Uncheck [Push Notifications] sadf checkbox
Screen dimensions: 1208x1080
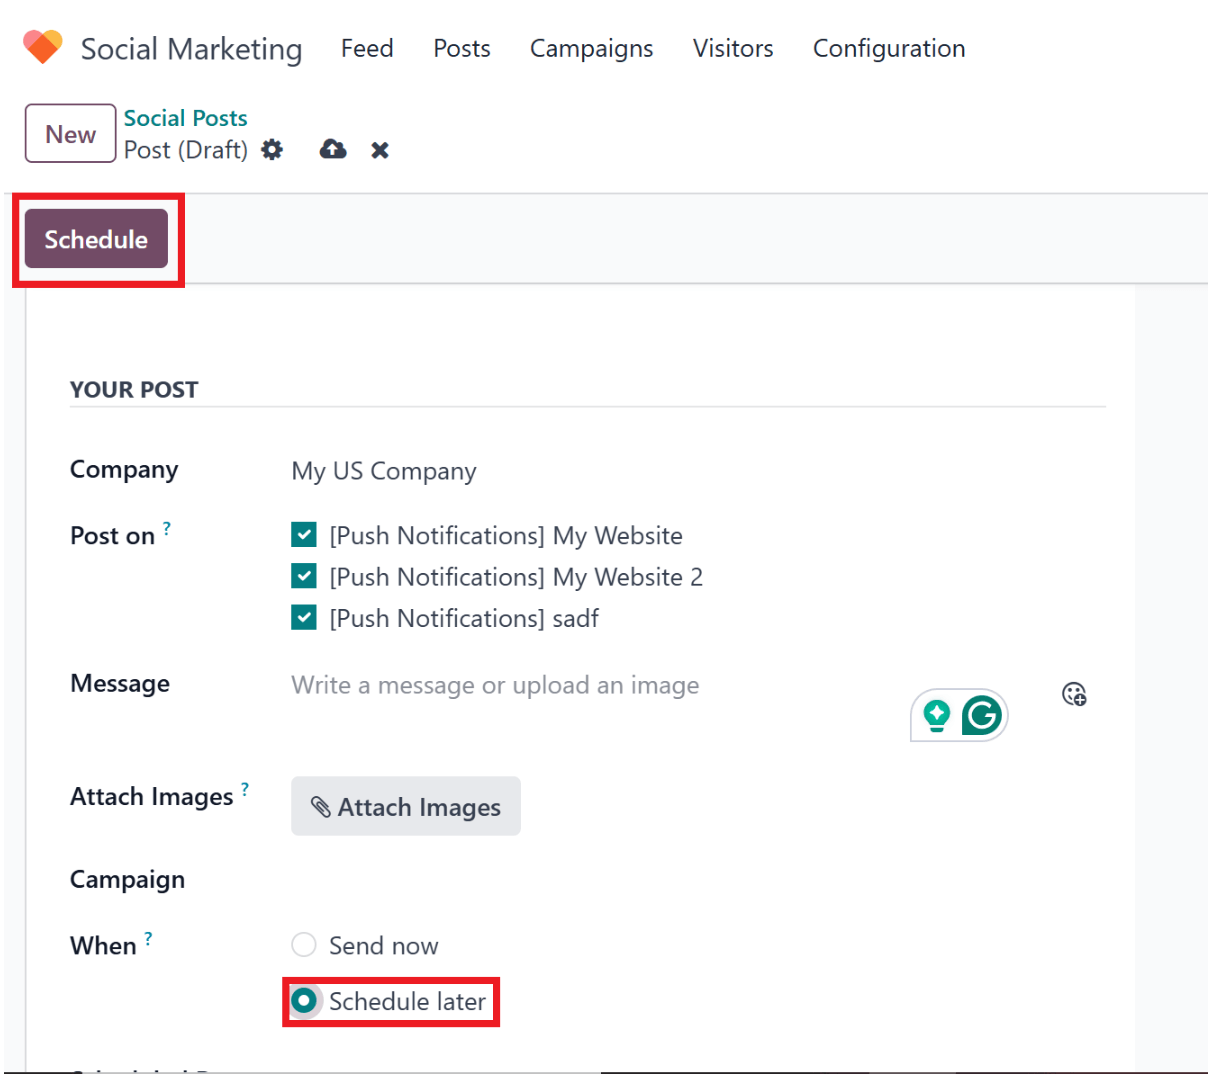(304, 618)
